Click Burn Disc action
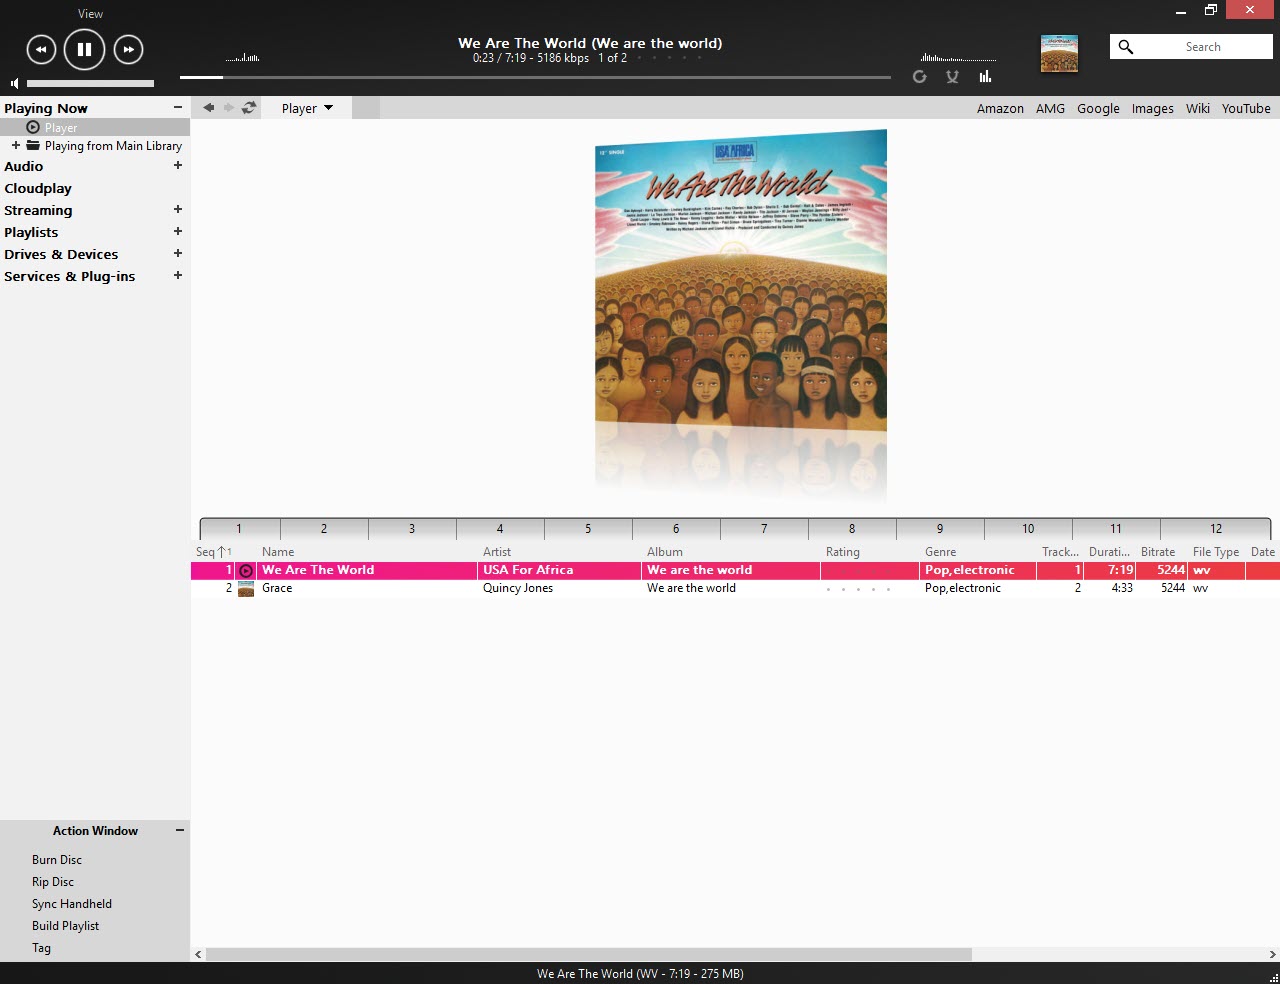 click(x=57, y=860)
